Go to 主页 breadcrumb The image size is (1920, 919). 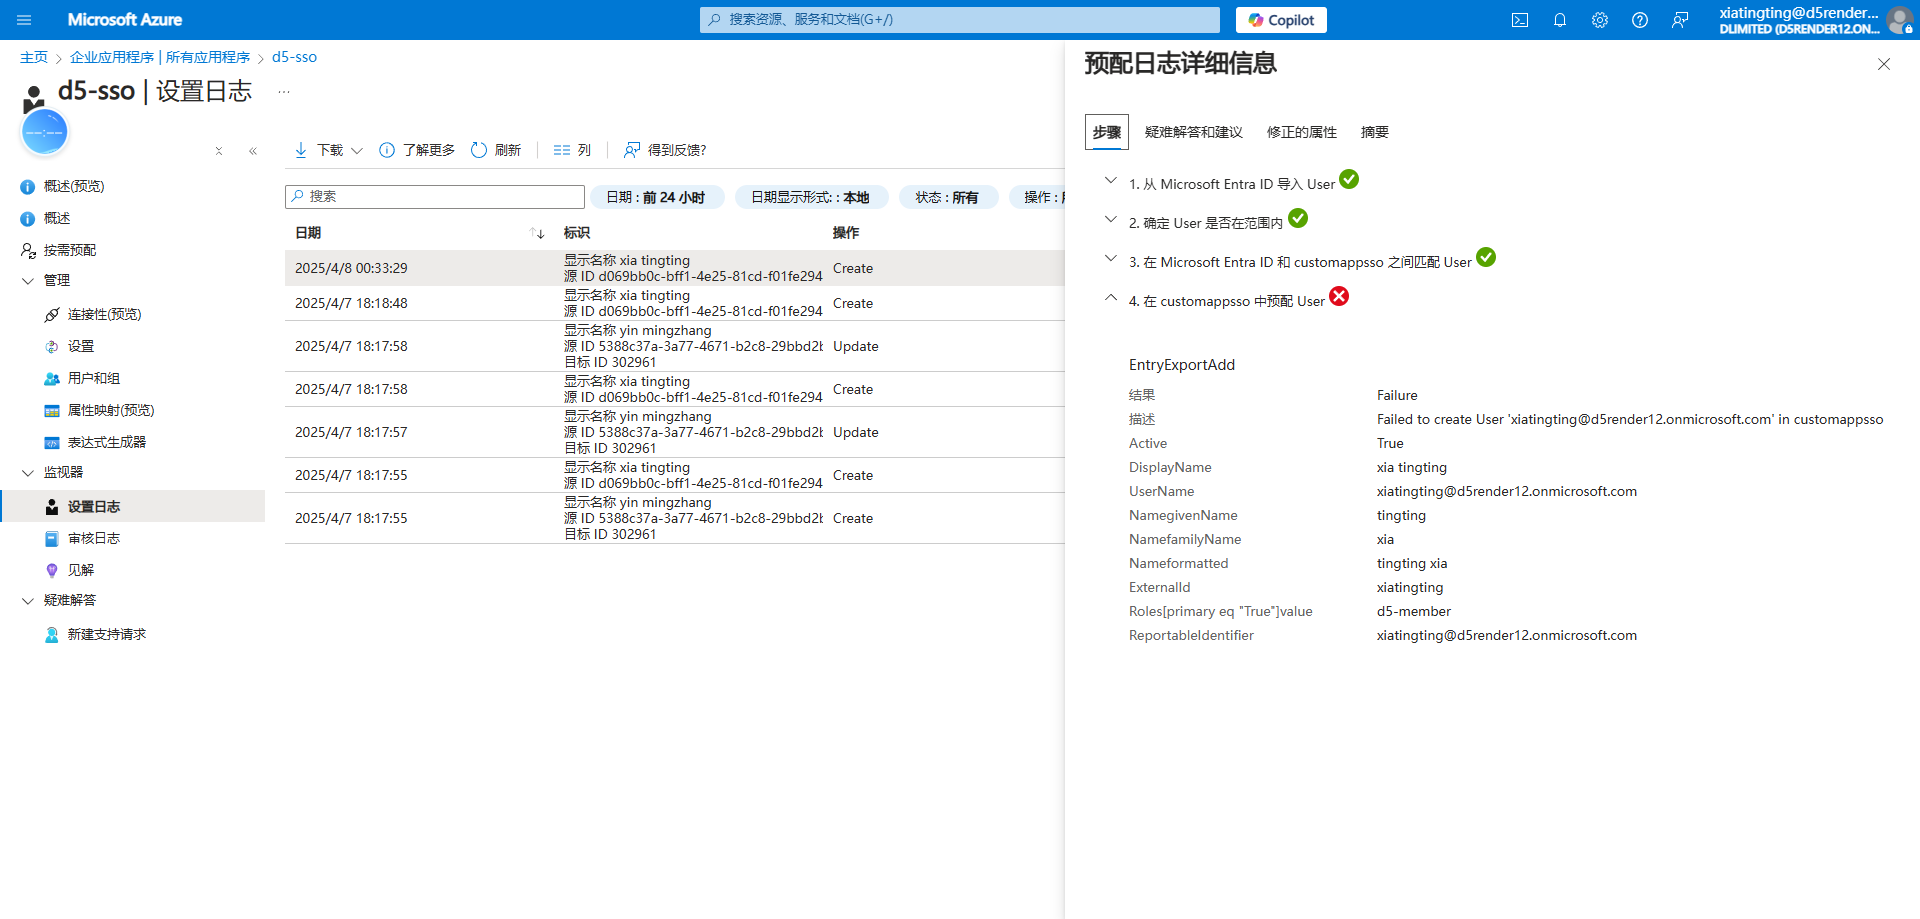pyautogui.click(x=34, y=57)
